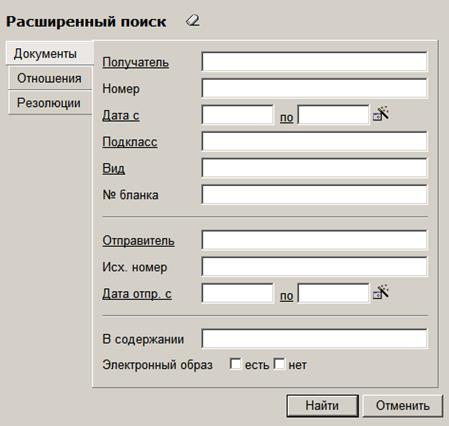Screen dimensions: 449x426
Task: Click the Найти button
Action: click(322, 406)
